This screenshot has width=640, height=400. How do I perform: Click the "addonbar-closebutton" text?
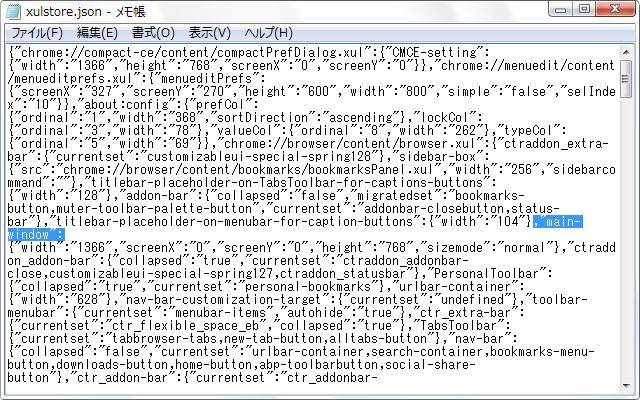coord(433,209)
